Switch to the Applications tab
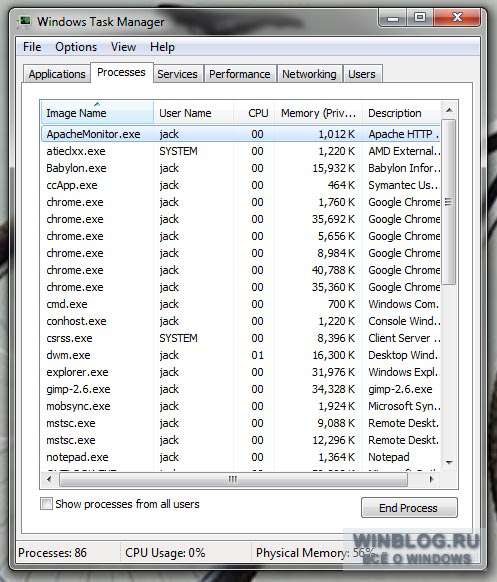This screenshot has height=582, width=497. pyautogui.click(x=57, y=74)
